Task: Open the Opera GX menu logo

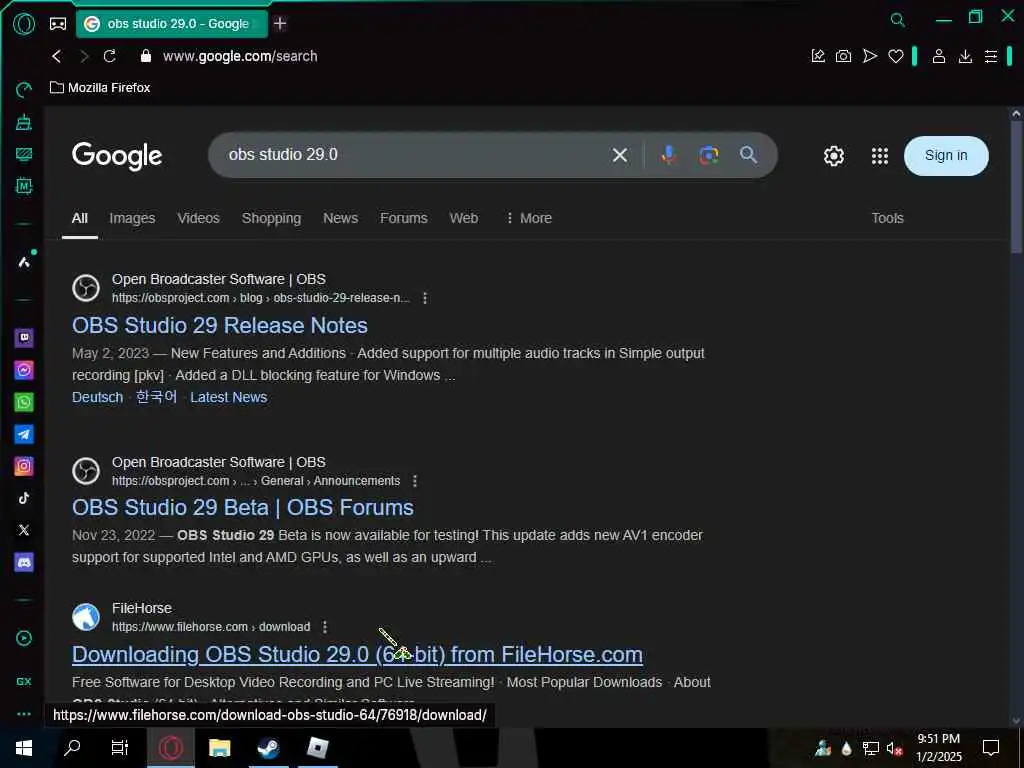Action: [24, 24]
